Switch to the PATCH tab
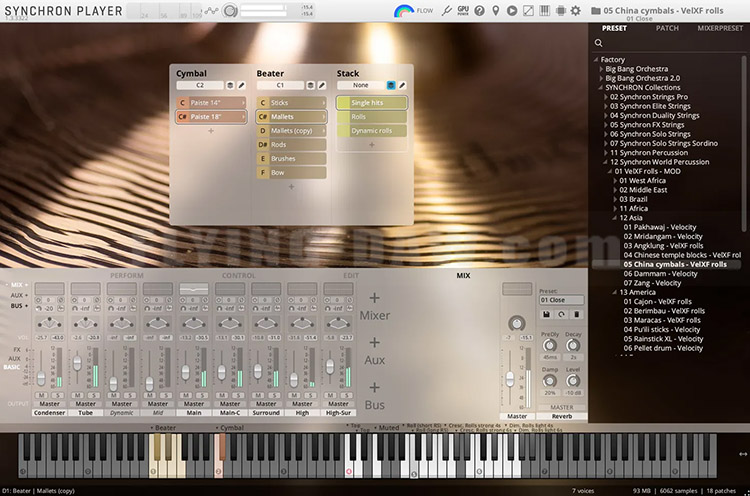This screenshot has width=750, height=496. click(x=667, y=28)
